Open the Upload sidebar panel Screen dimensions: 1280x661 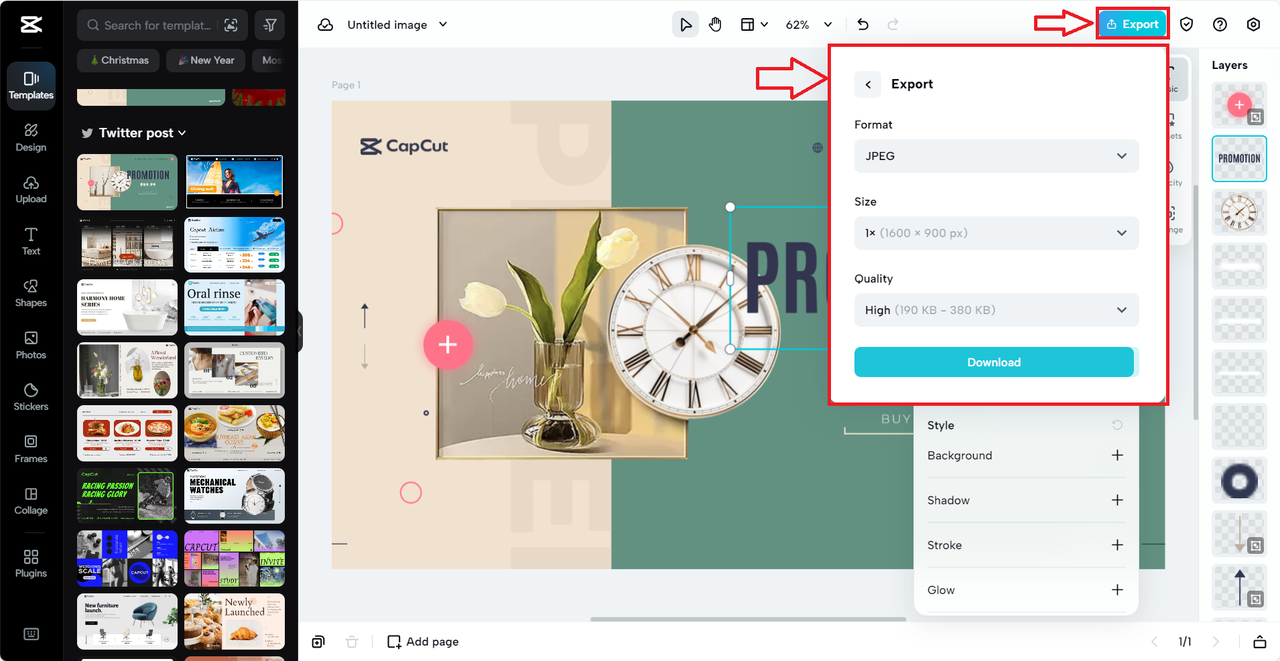(x=31, y=189)
